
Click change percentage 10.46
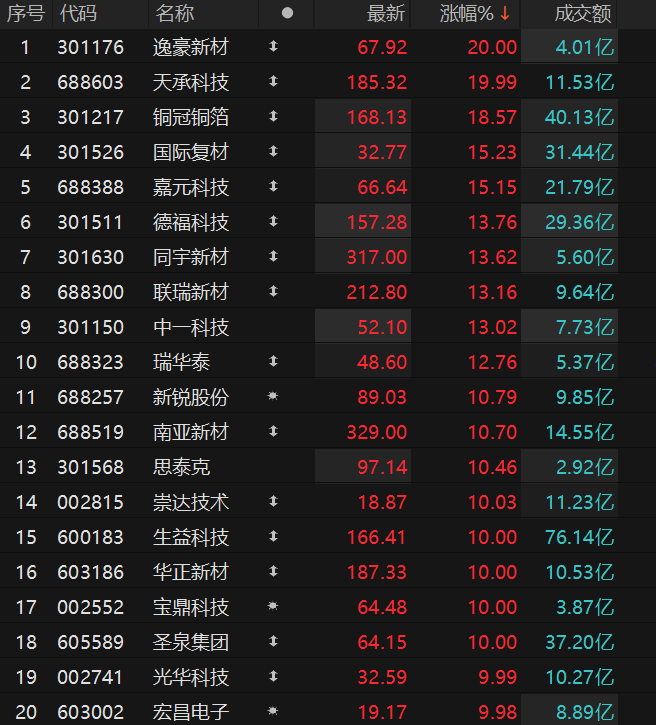click(492, 467)
